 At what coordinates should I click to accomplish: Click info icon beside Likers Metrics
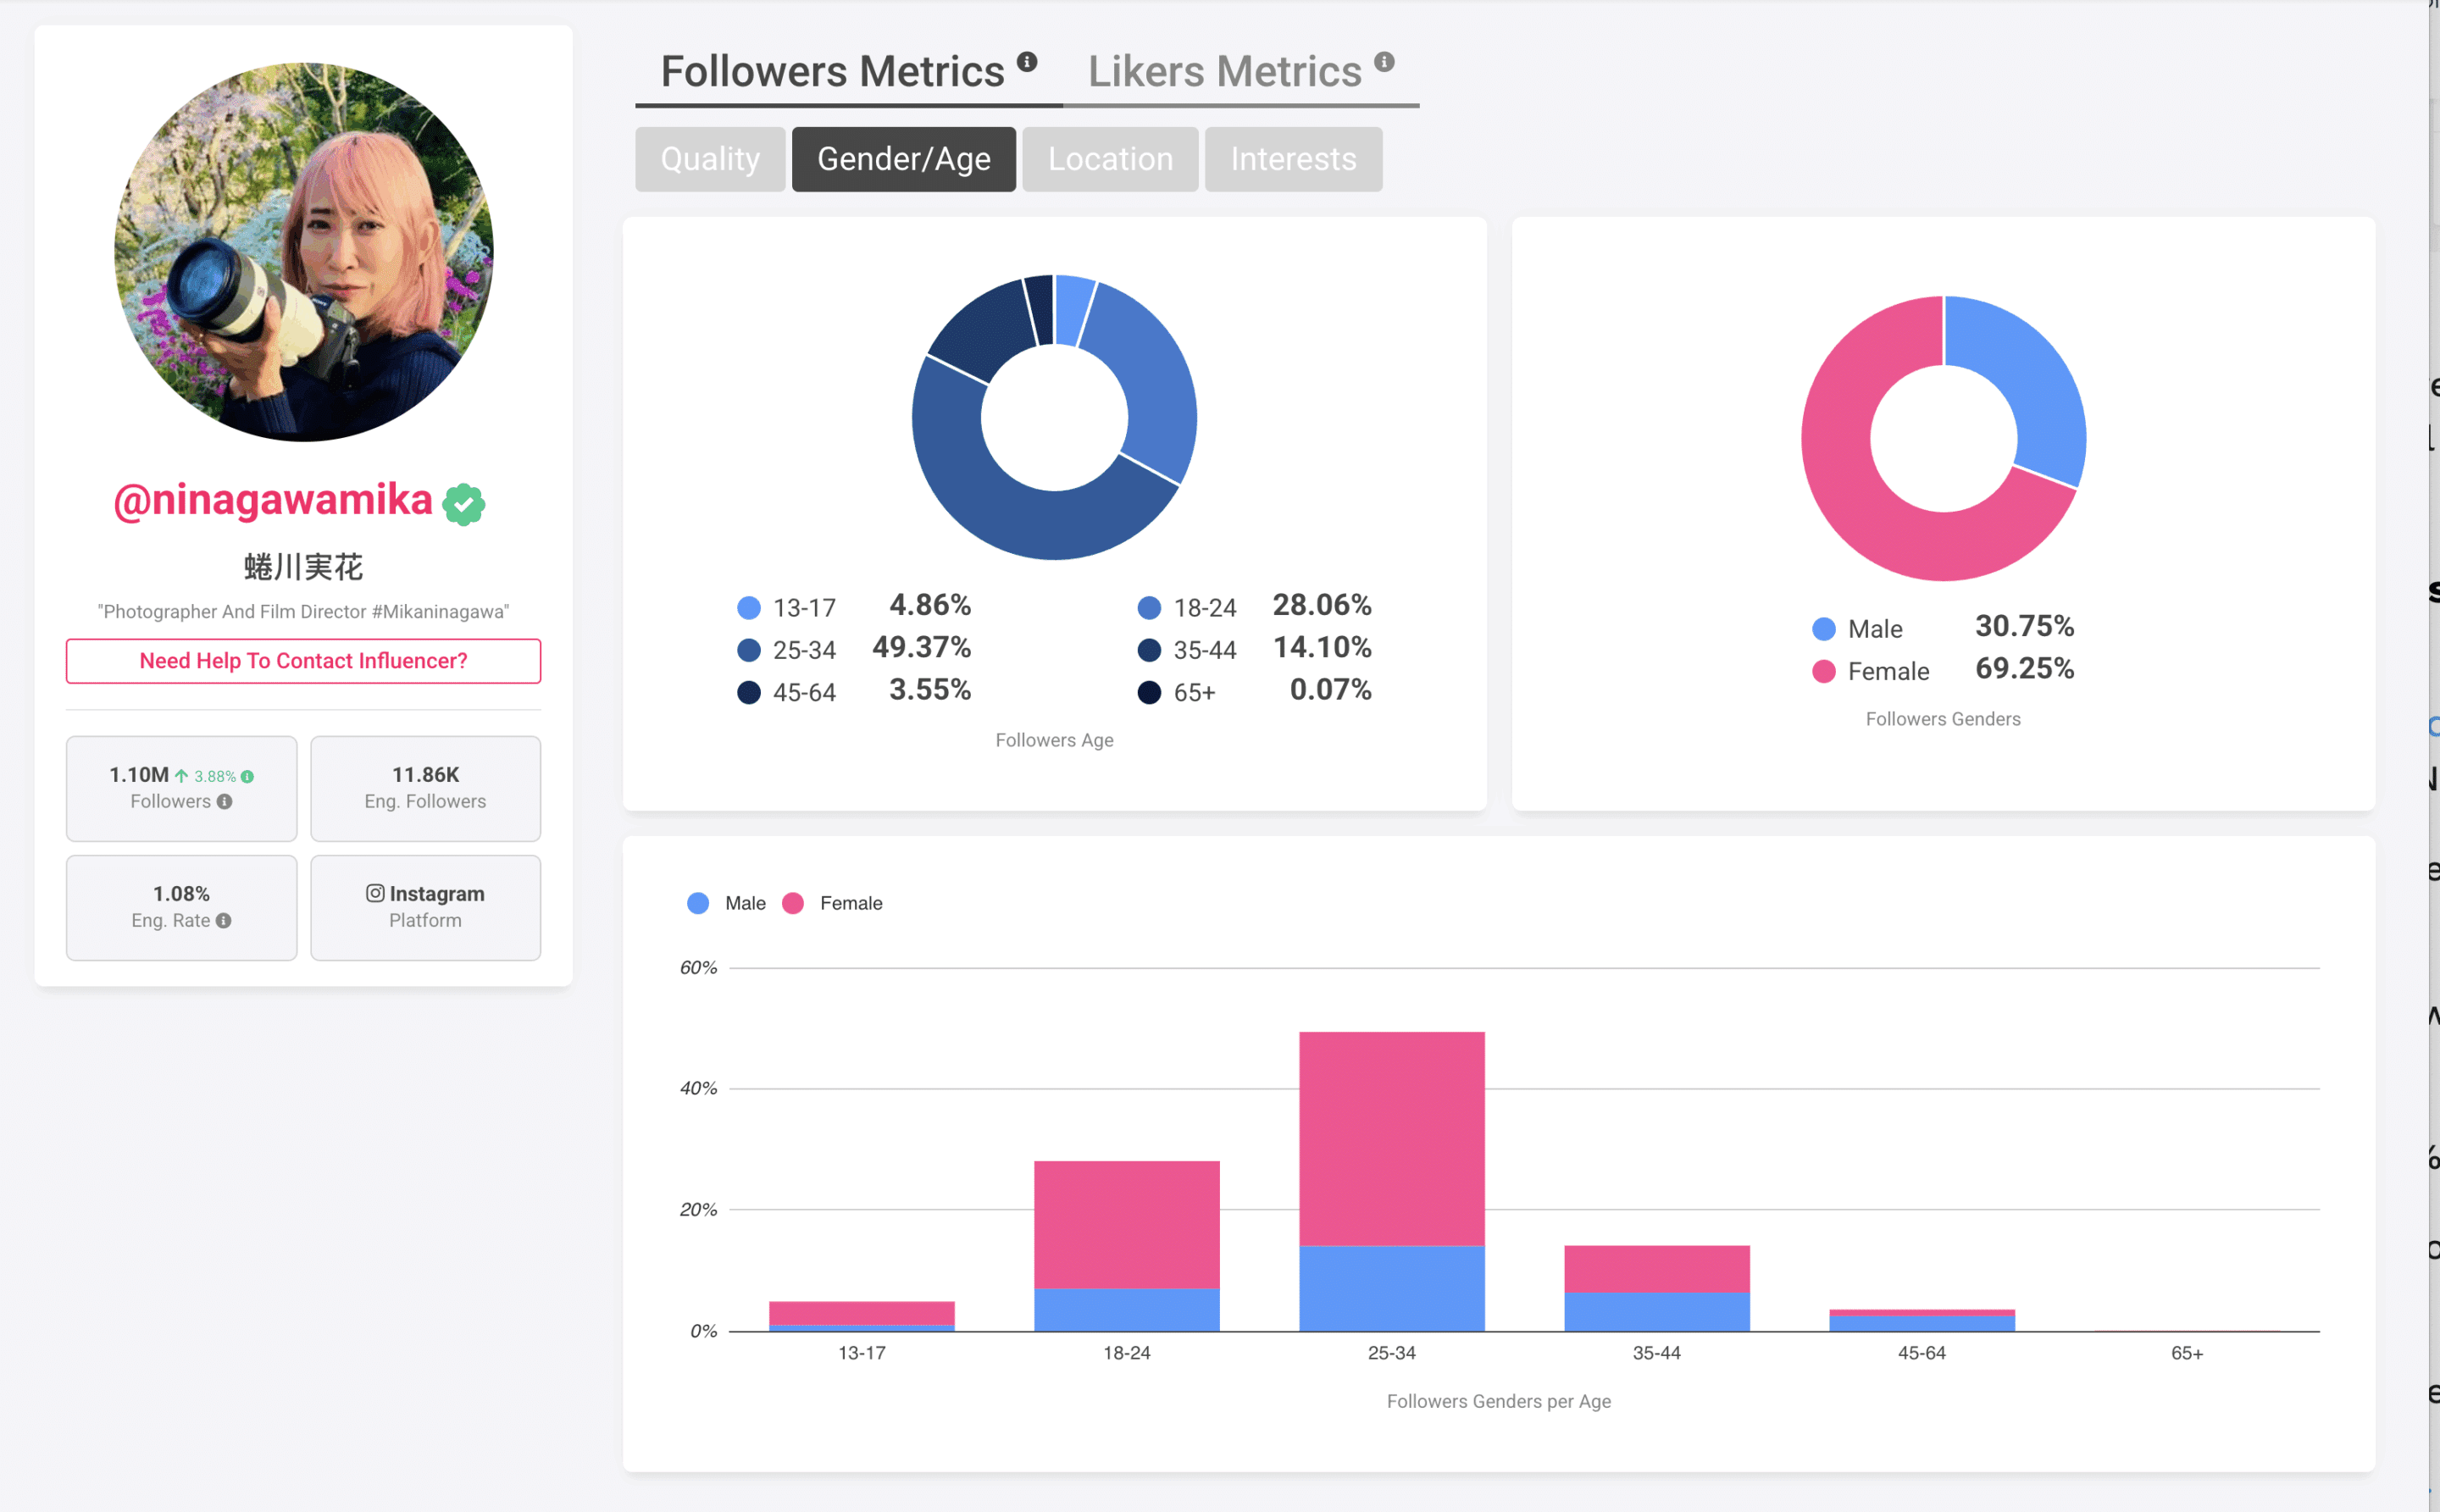click(1384, 62)
